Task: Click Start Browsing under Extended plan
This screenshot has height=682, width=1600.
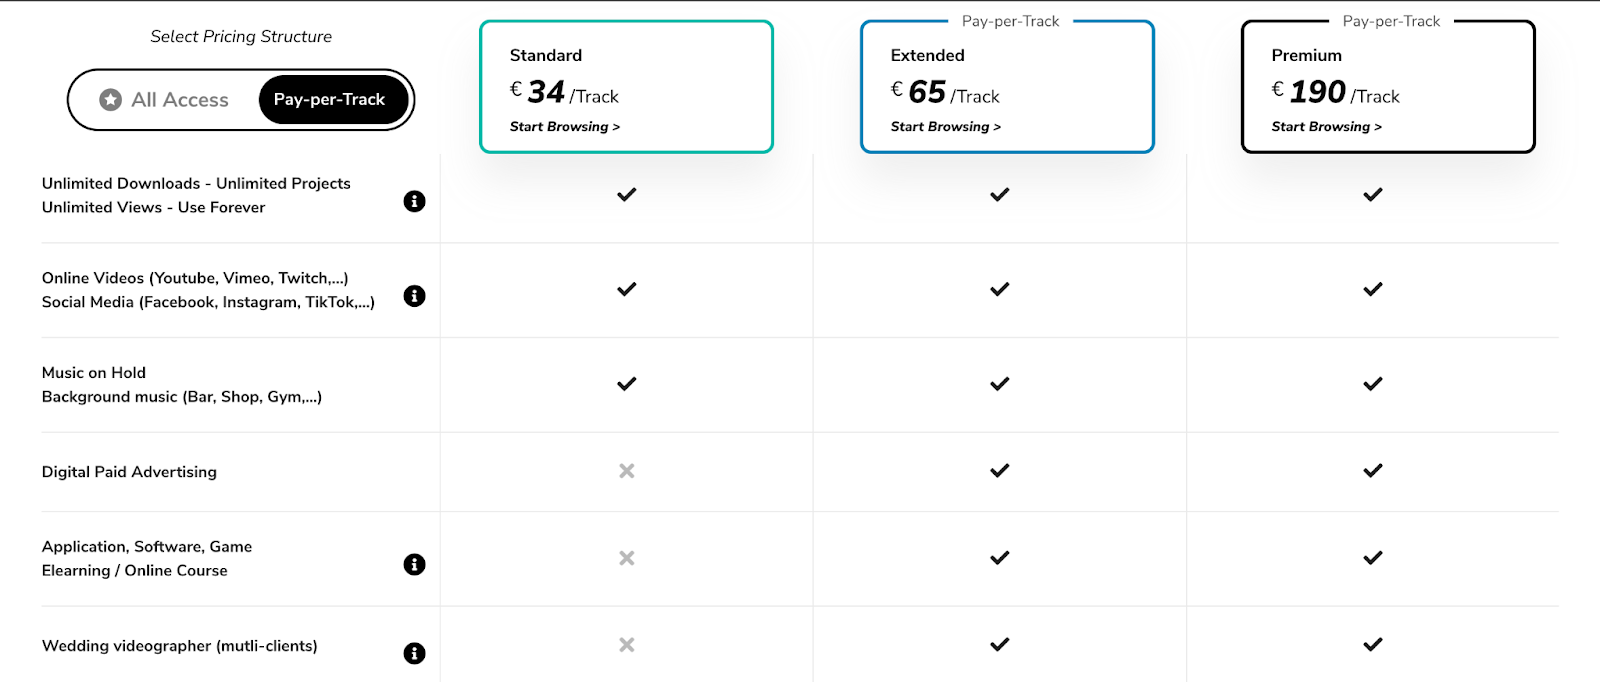Action: (945, 127)
